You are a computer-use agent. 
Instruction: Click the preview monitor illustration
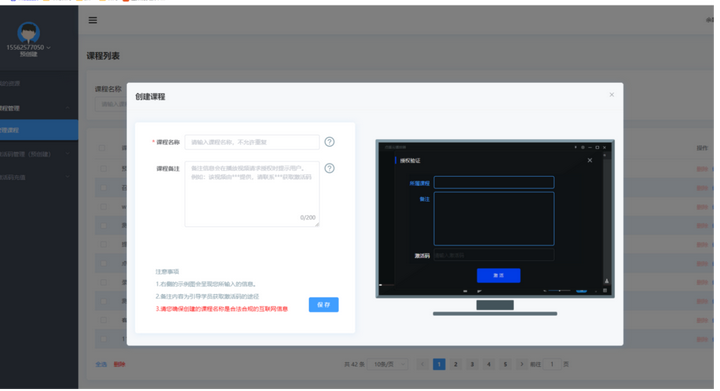coord(495,228)
